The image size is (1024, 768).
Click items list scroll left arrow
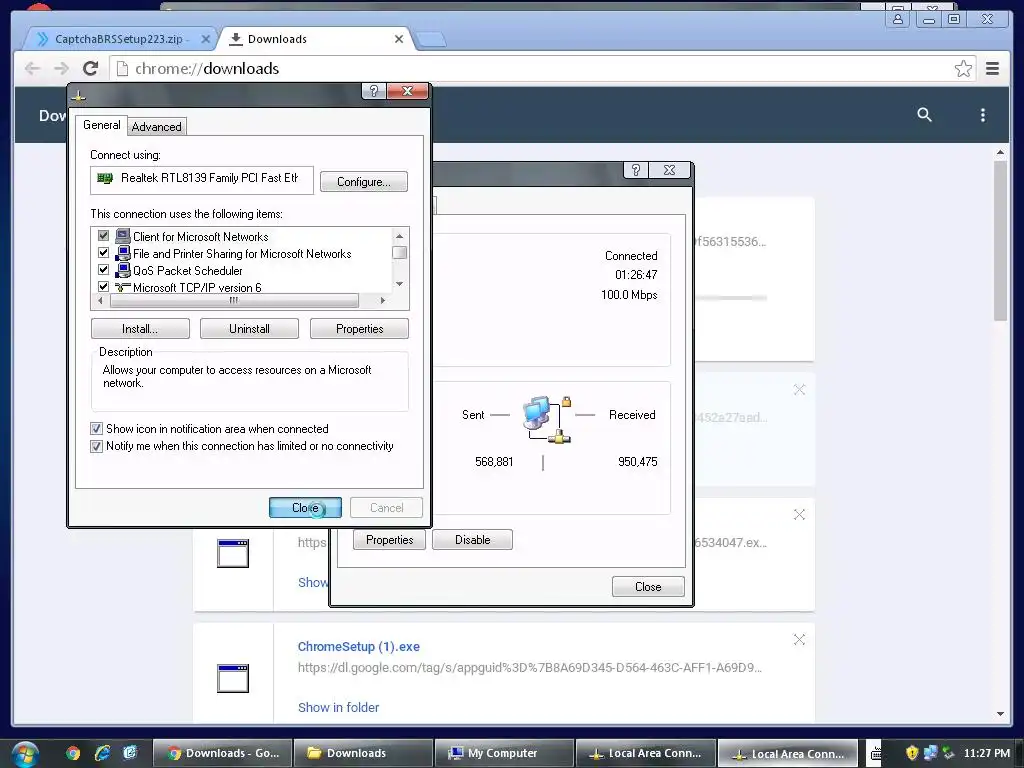[x=100, y=300]
